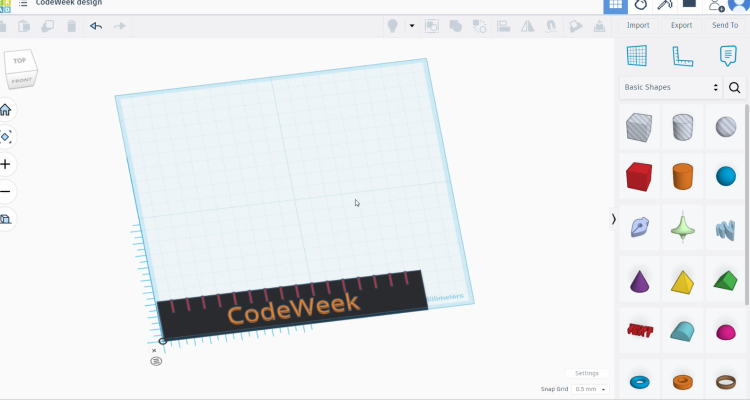Click the Mirror tool icon
Image resolution: width=750 pixels, height=400 pixels.
pos(527,26)
